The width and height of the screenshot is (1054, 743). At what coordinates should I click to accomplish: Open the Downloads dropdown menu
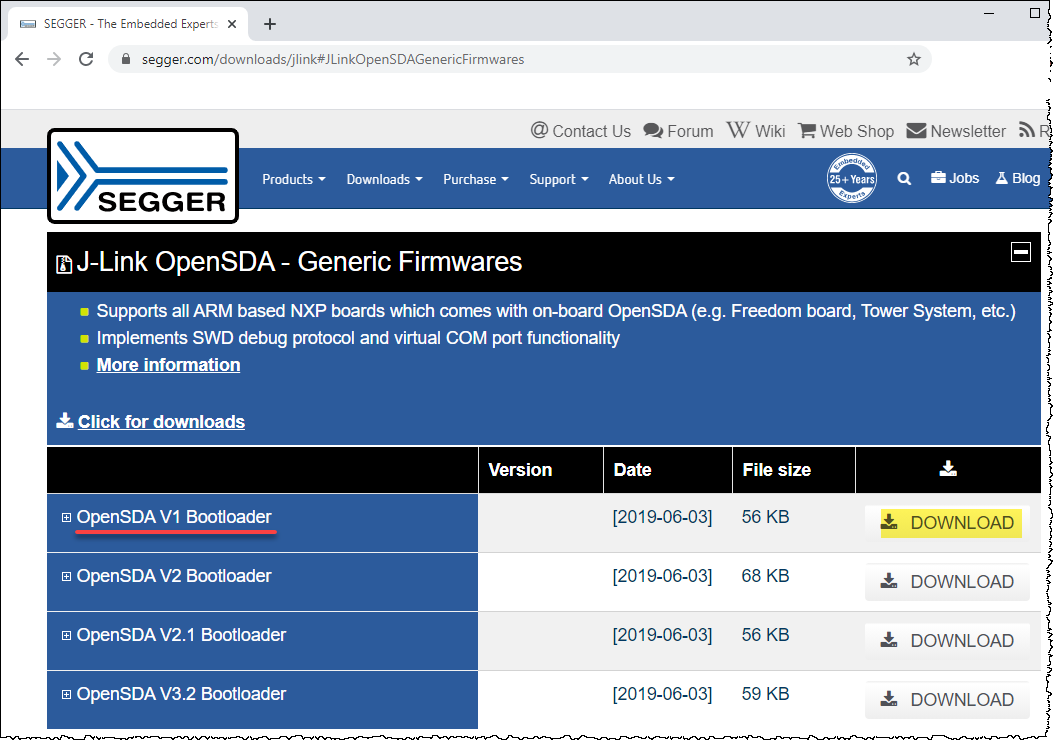tap(384, 179)
